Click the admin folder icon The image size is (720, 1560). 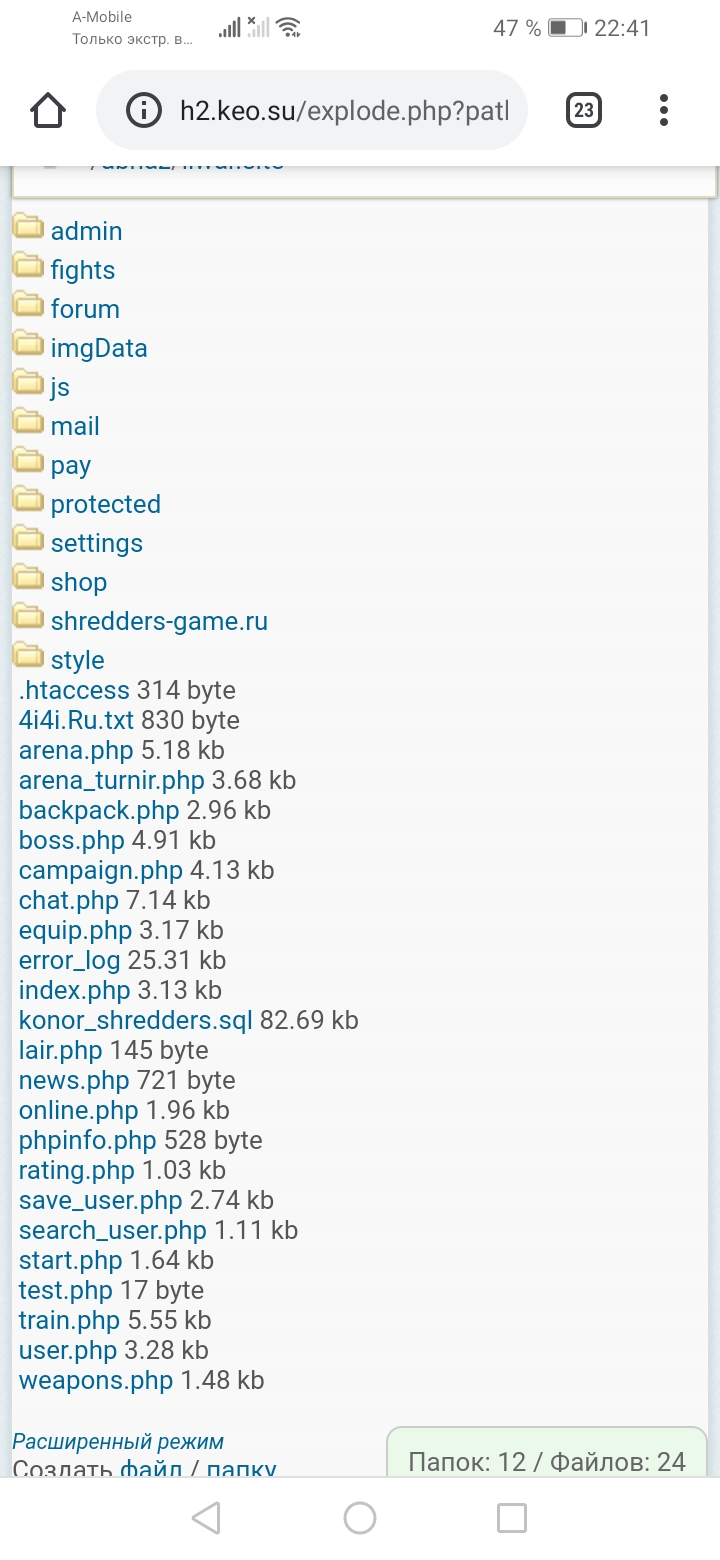pyautogui.click(x=28, y=229)
